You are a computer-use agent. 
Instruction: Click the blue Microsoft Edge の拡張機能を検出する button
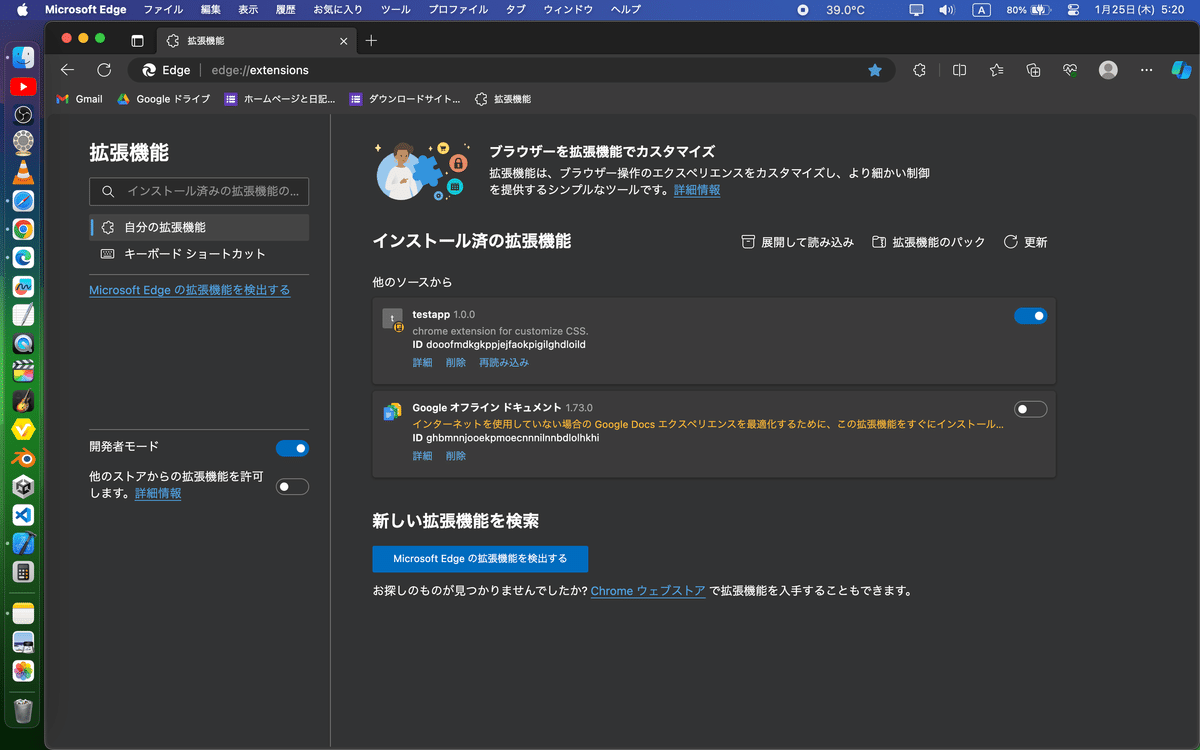(x=480, y=559)
